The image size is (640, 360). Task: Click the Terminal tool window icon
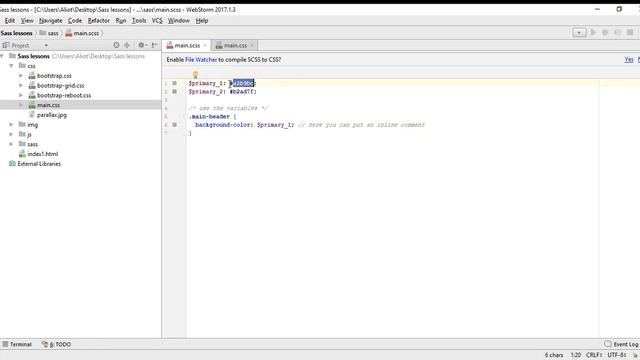pos(5,344)
